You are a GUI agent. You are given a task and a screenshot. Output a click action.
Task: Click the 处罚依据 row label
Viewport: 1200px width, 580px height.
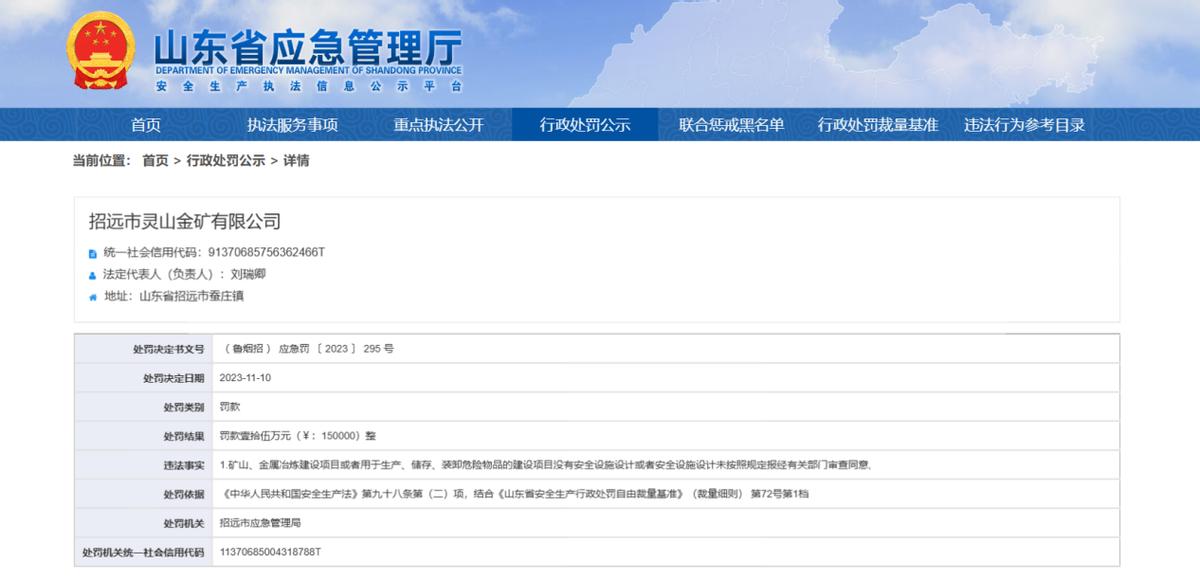(184, 494)
